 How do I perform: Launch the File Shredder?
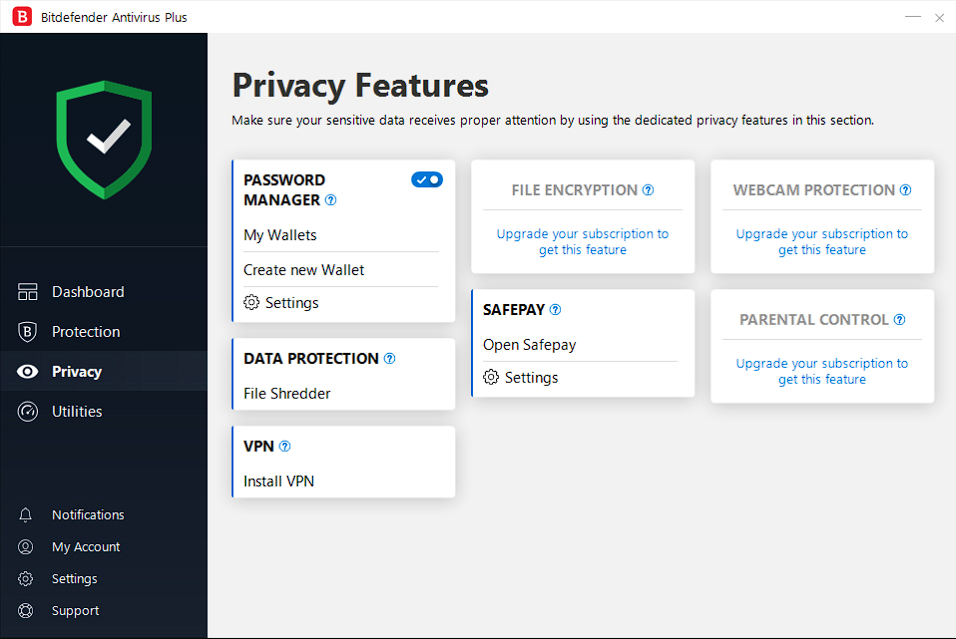click(287, 393)
